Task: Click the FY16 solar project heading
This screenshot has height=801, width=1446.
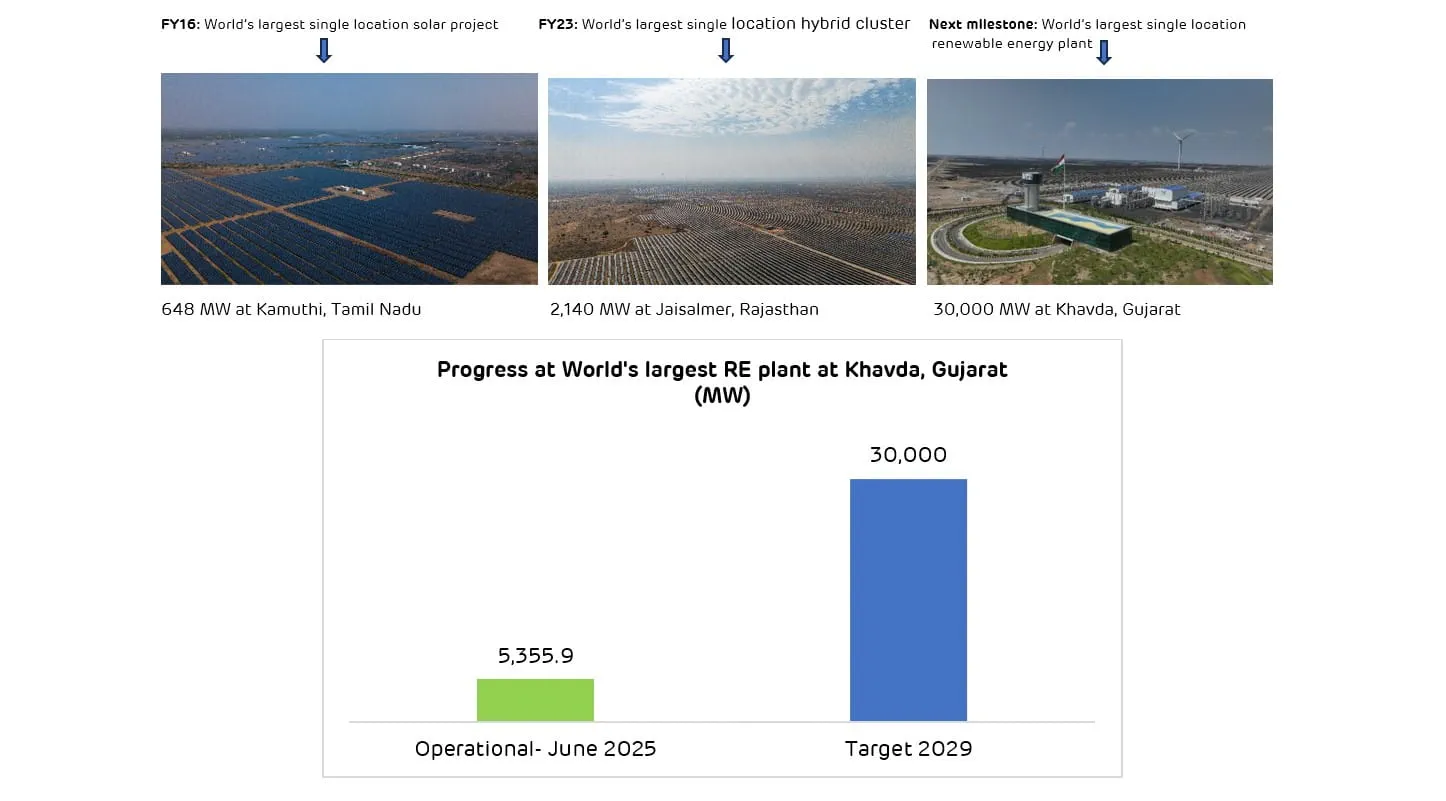Action: [x=330, y=24]
